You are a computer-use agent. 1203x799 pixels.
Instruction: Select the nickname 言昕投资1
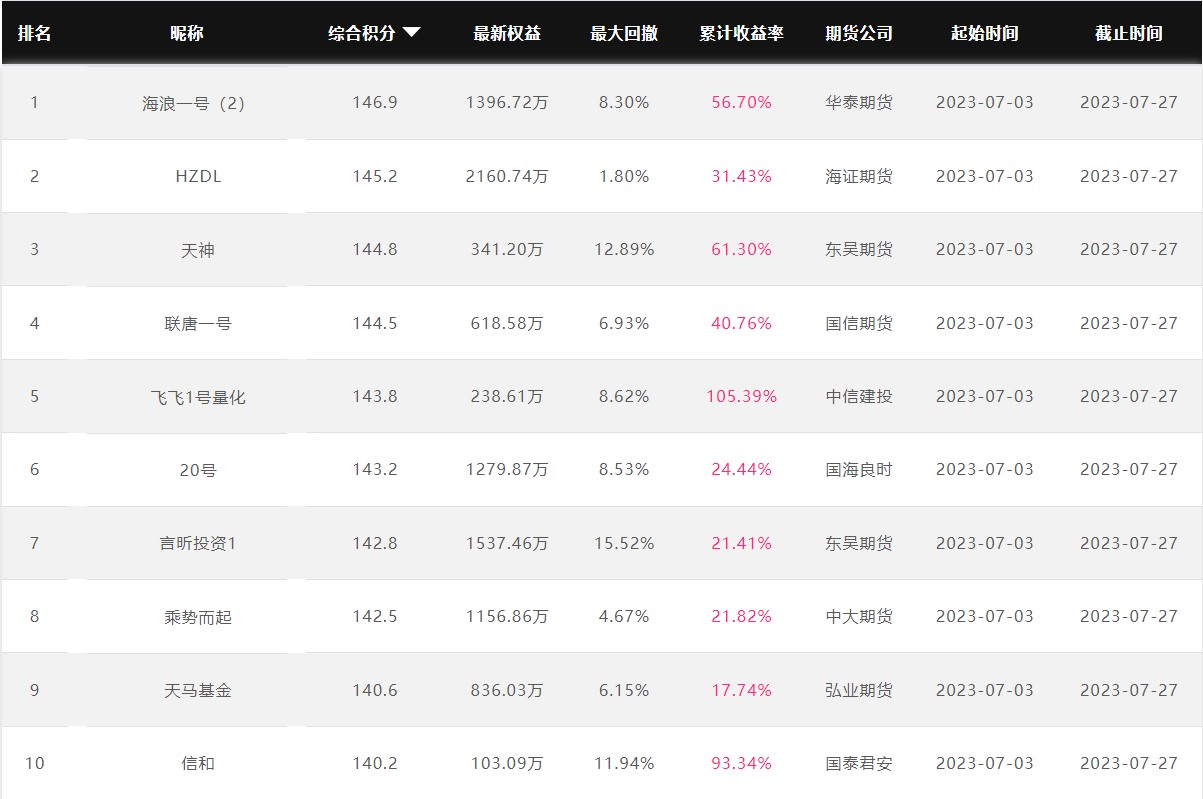point(198,544)
